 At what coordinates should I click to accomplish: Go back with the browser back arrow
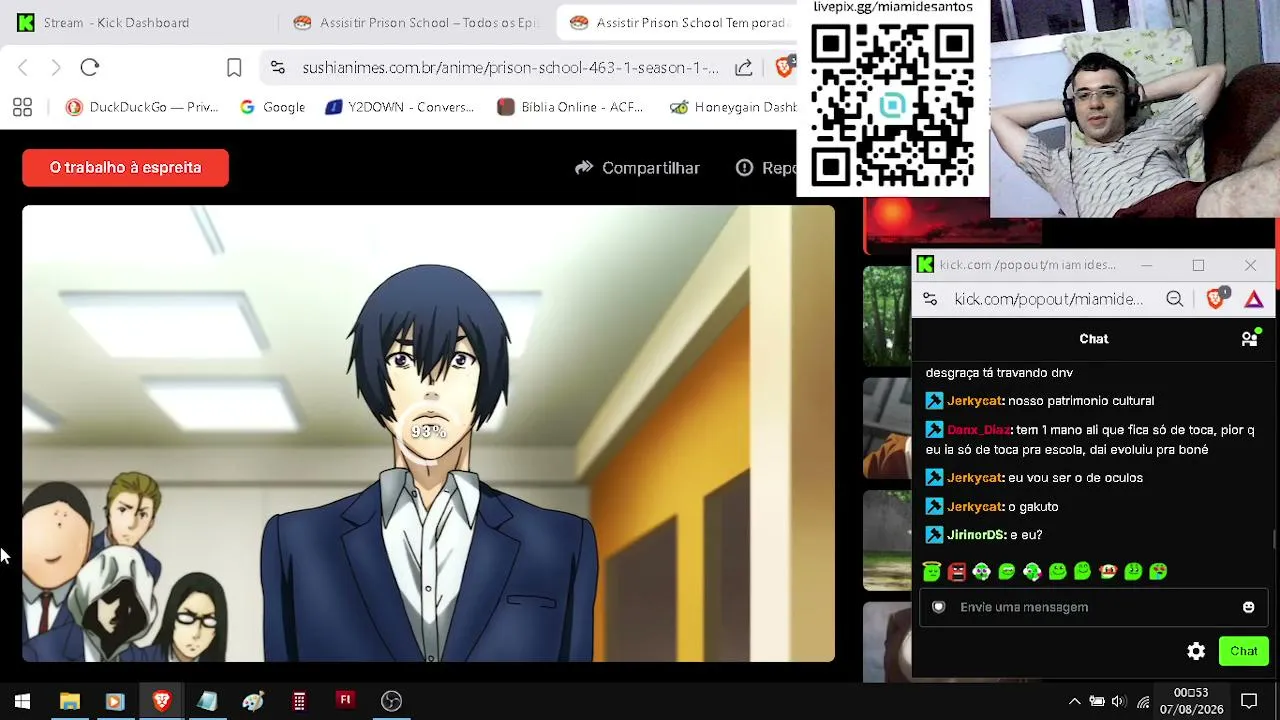click(23, 68)
